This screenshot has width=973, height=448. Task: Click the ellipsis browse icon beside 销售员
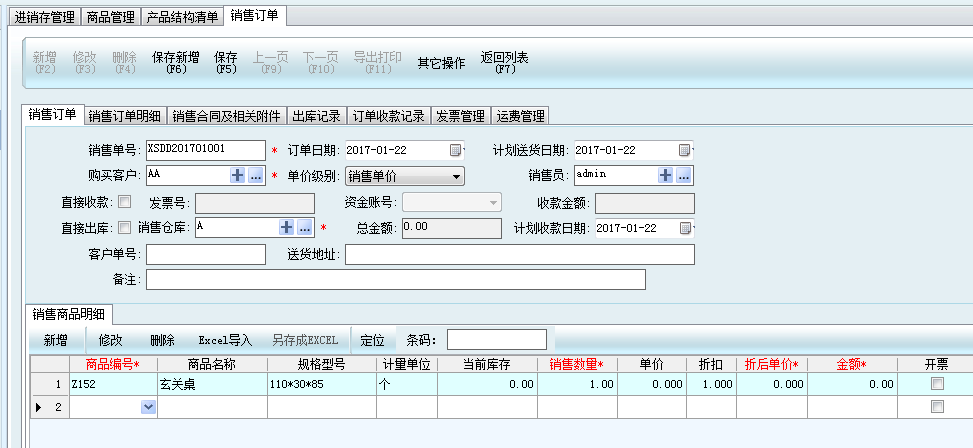tap(684, 175)
